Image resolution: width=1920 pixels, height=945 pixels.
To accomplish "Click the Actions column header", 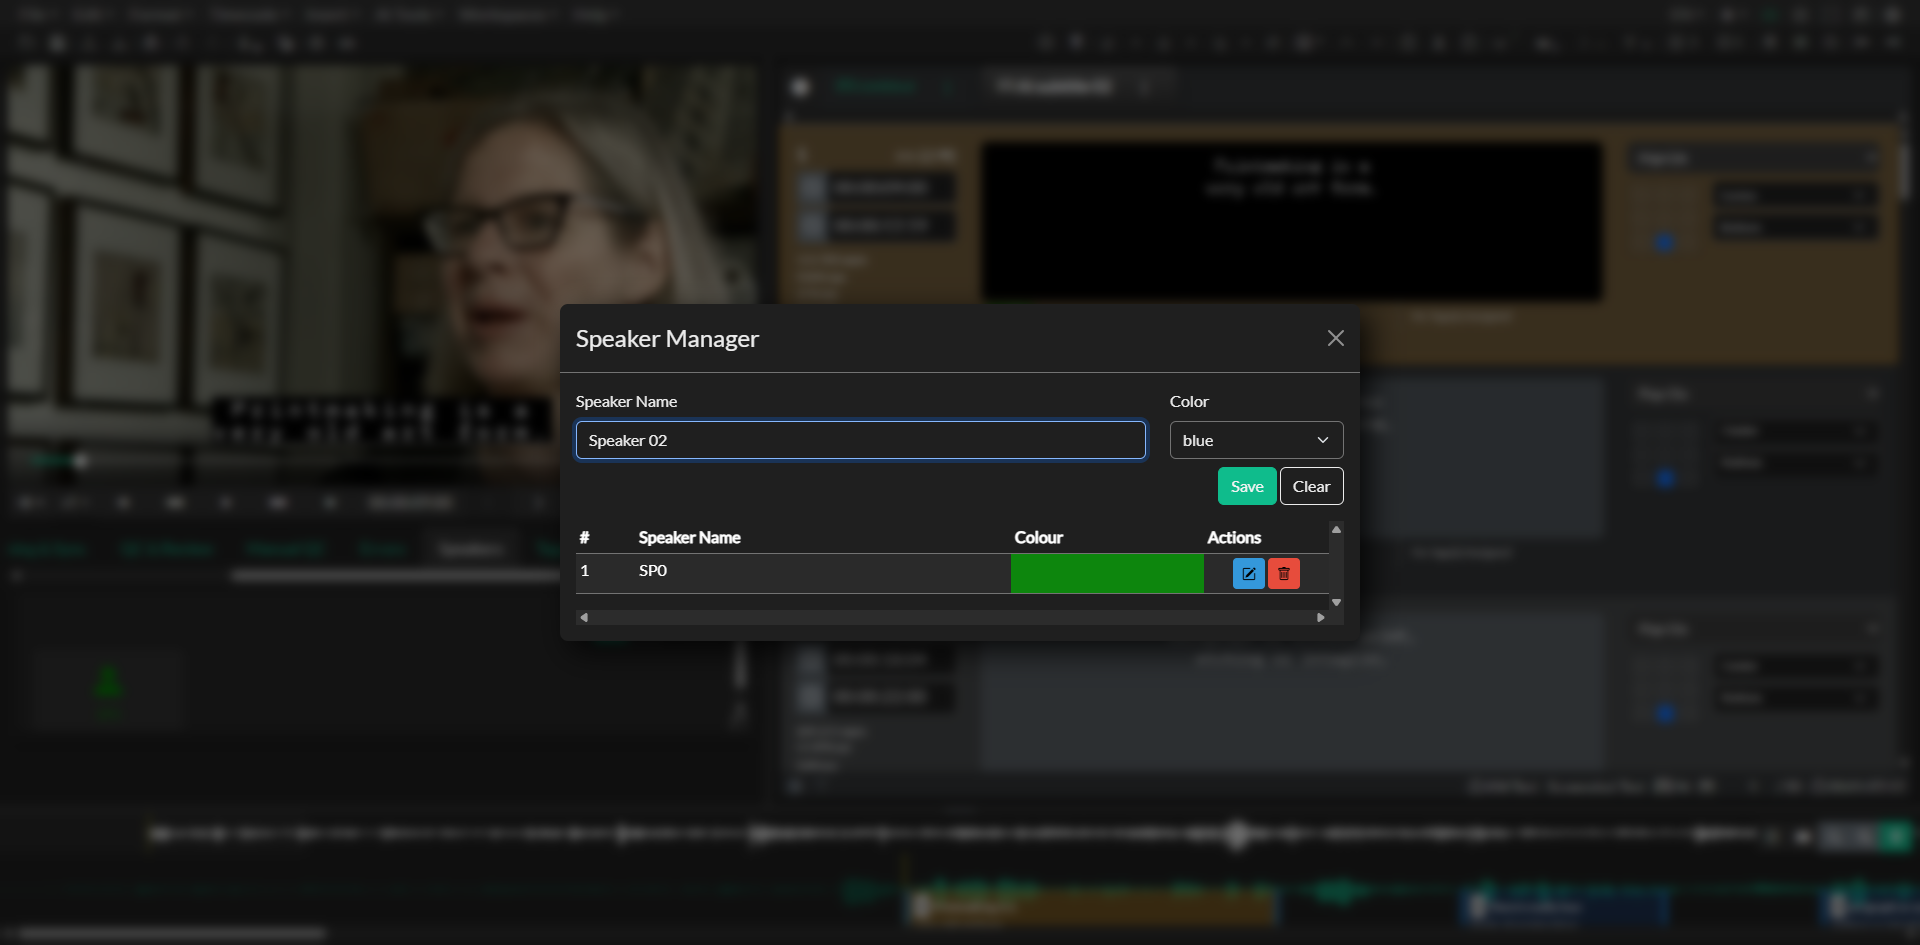I will coord(1234,537).
